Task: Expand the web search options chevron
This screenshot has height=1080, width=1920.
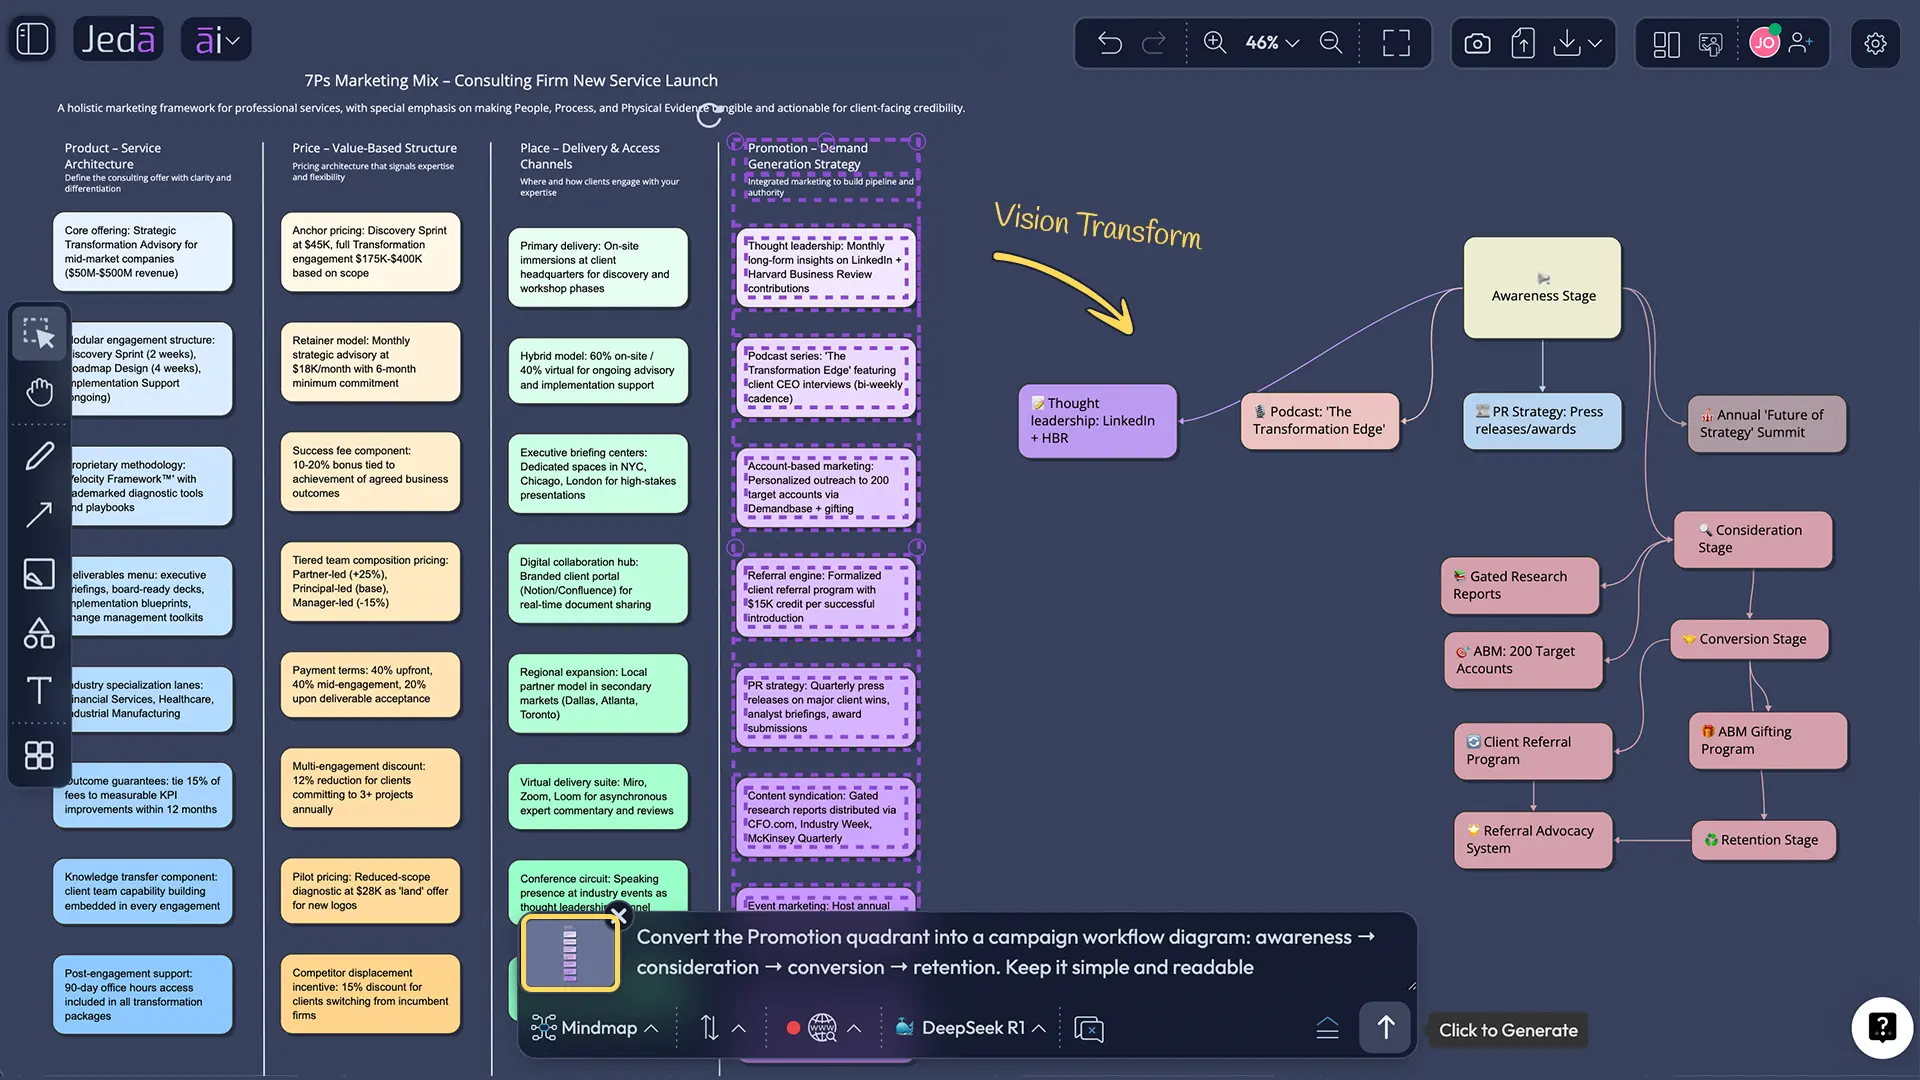Action: coord(854,1028)
